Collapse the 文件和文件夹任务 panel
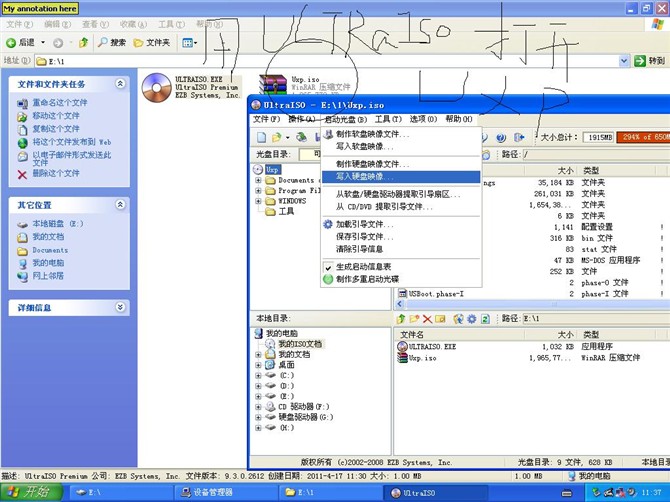 click(x=120, y=84)
